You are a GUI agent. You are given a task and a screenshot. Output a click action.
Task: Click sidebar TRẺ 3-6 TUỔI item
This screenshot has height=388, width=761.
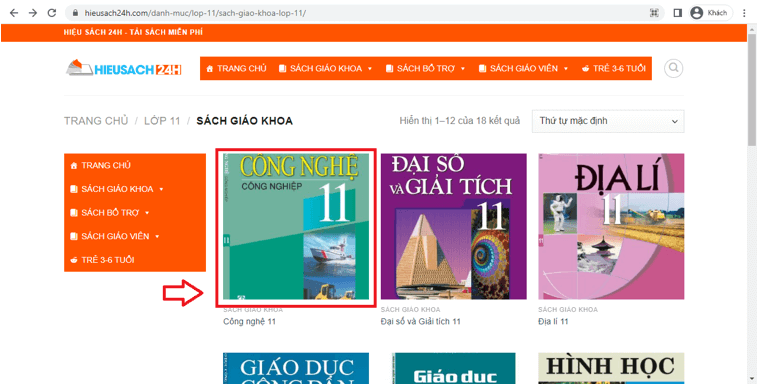coord(135,260)
